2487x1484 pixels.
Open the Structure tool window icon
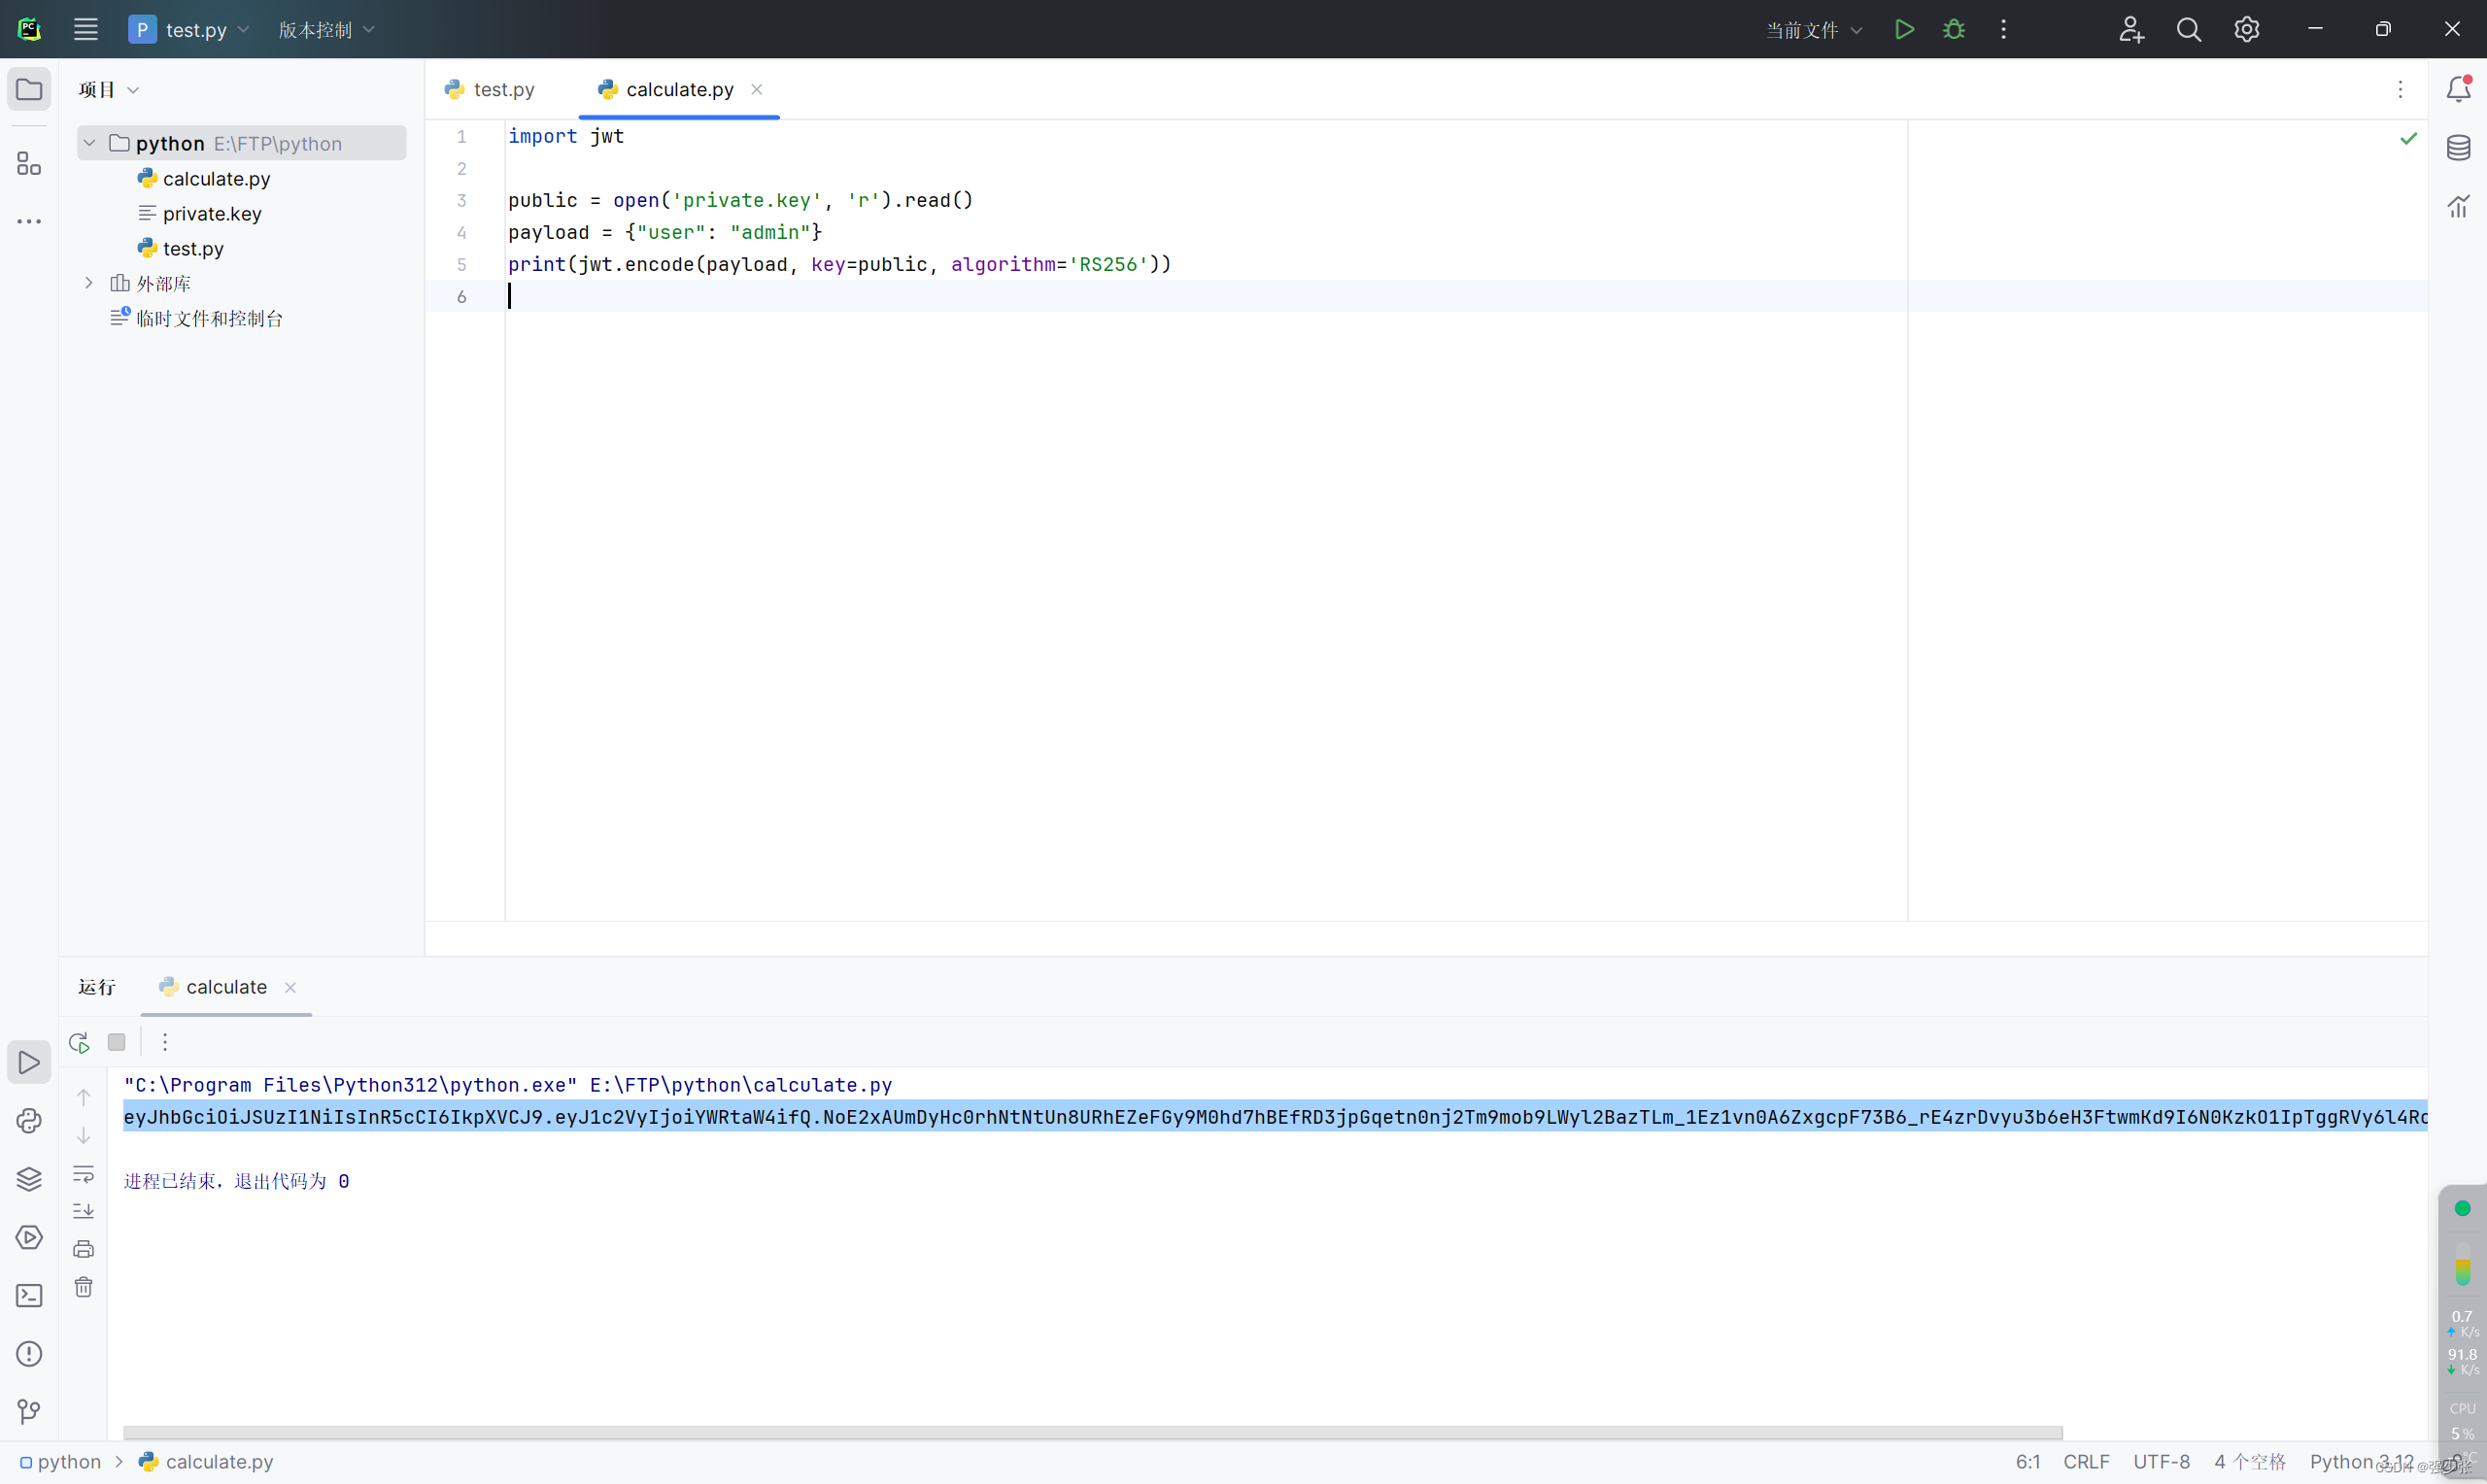point(29,163)
